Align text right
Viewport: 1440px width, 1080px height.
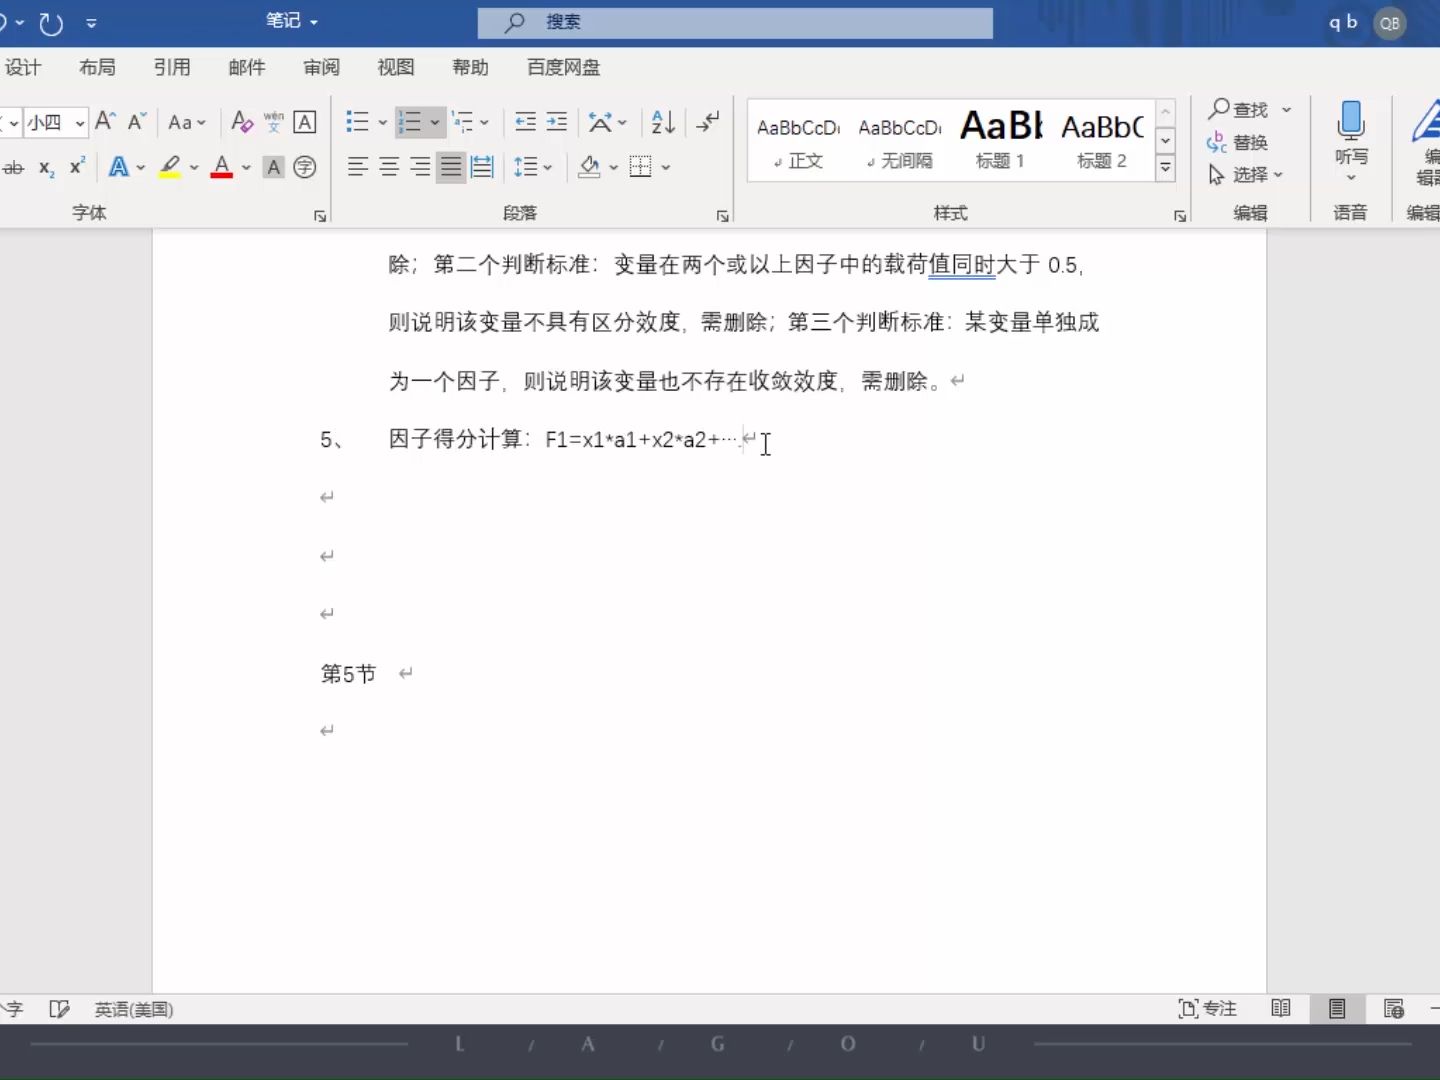421,167
